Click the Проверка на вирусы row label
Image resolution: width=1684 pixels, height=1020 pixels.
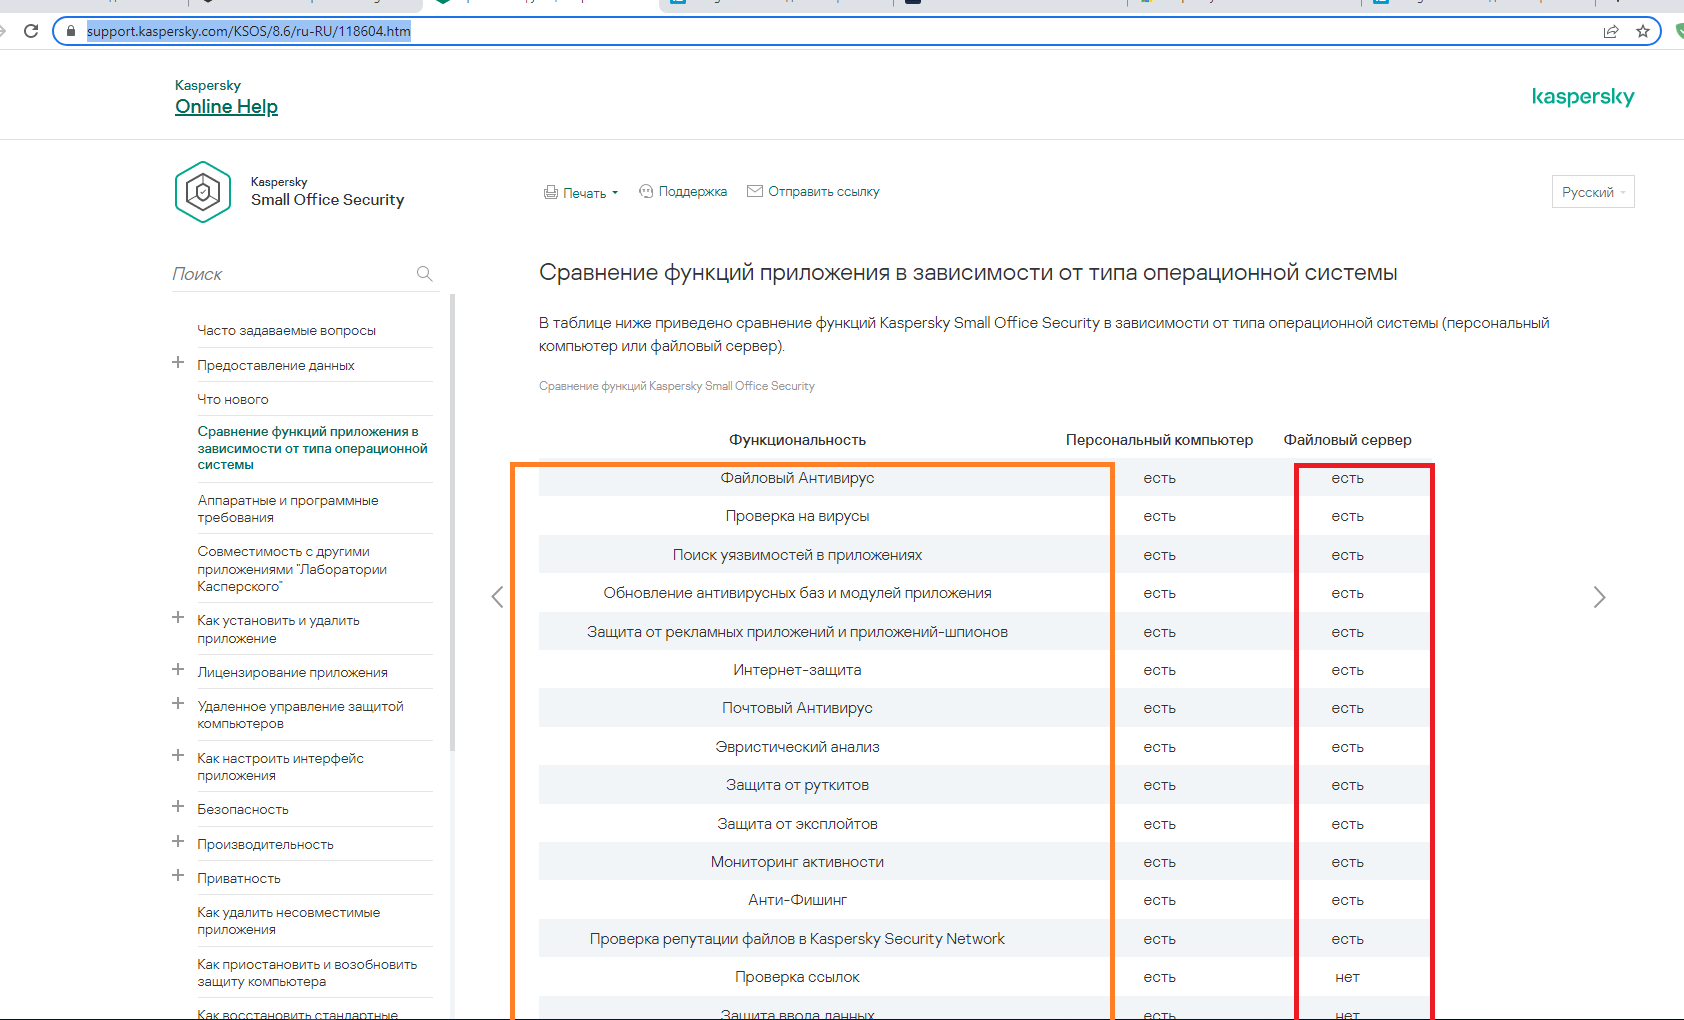tap(797, 516)
